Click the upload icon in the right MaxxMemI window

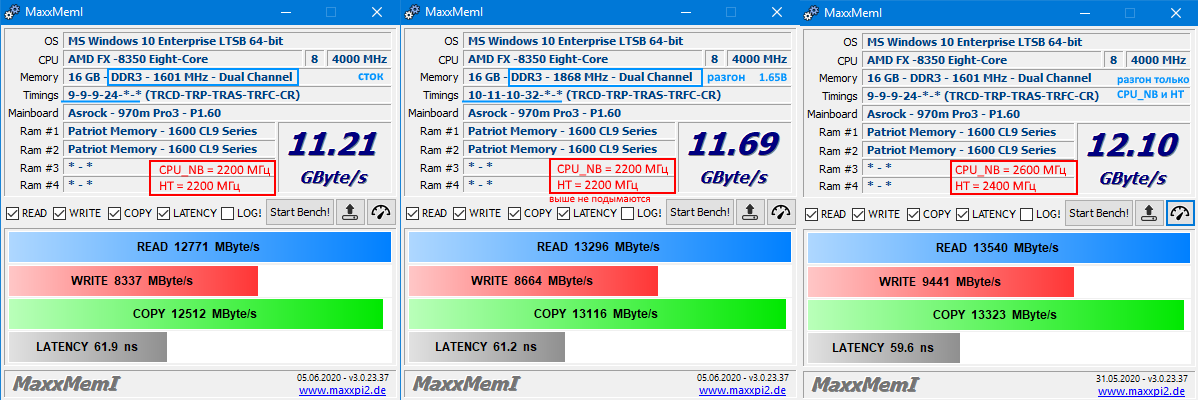coord(1150,212)
